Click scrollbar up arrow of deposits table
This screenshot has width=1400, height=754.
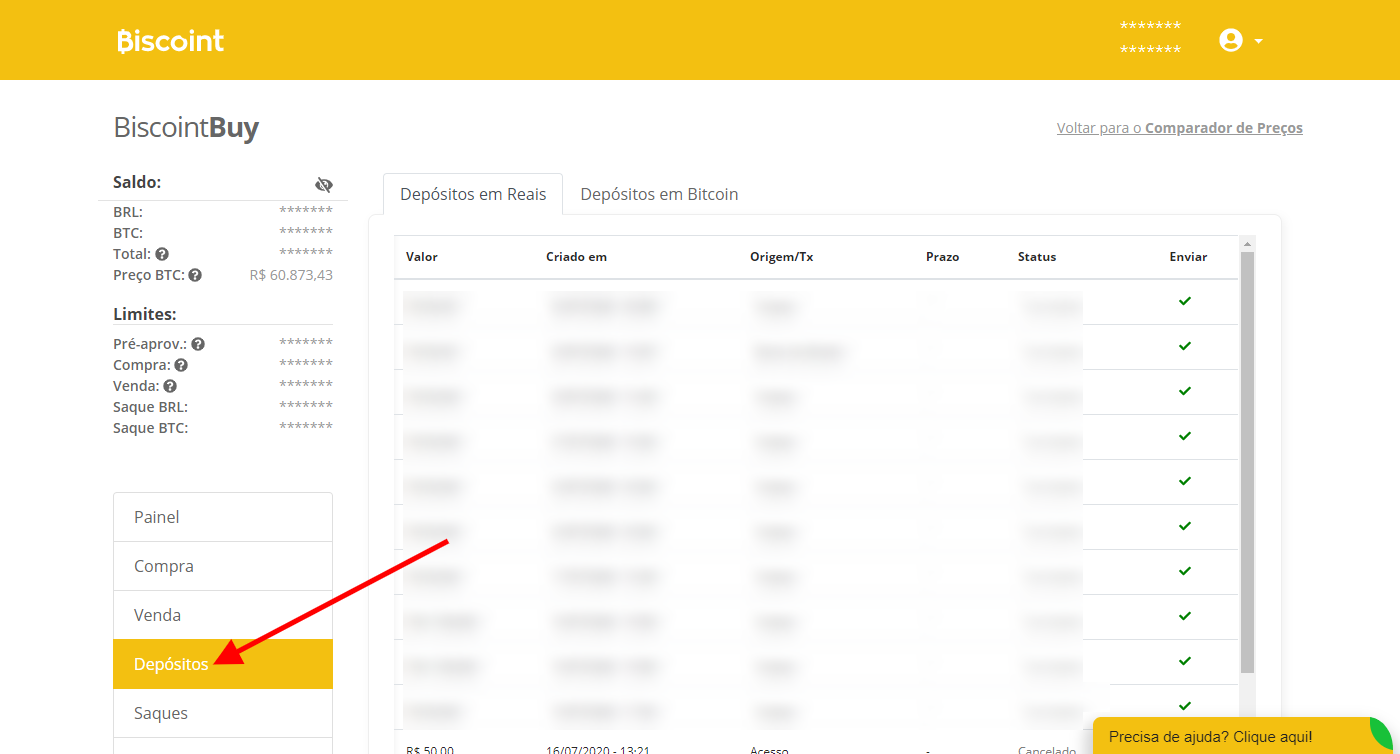click(x=1247, y=243)
